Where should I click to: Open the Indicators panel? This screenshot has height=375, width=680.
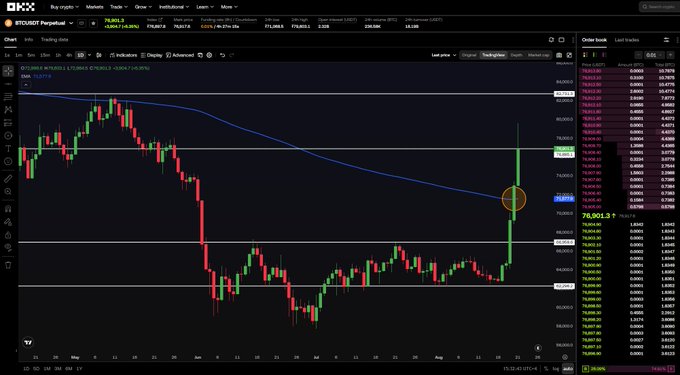pos(123,55)
